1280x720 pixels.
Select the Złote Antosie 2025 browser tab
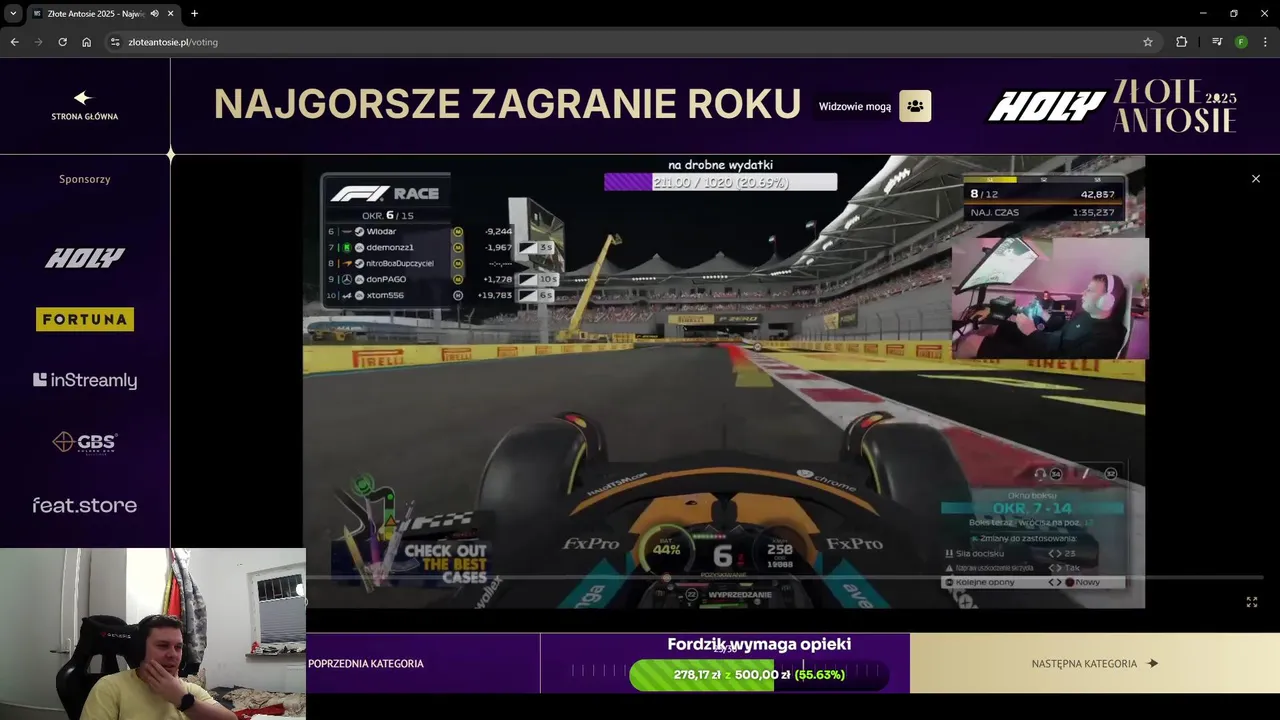click(x=103, y=13)
